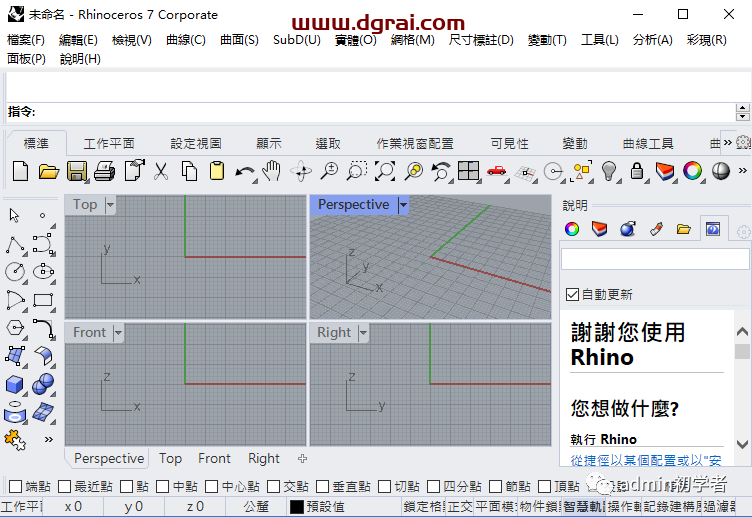This screenshot has height=517, width=752.
Task: Click the Zoom Extents icon
Action: click(385, 171)
